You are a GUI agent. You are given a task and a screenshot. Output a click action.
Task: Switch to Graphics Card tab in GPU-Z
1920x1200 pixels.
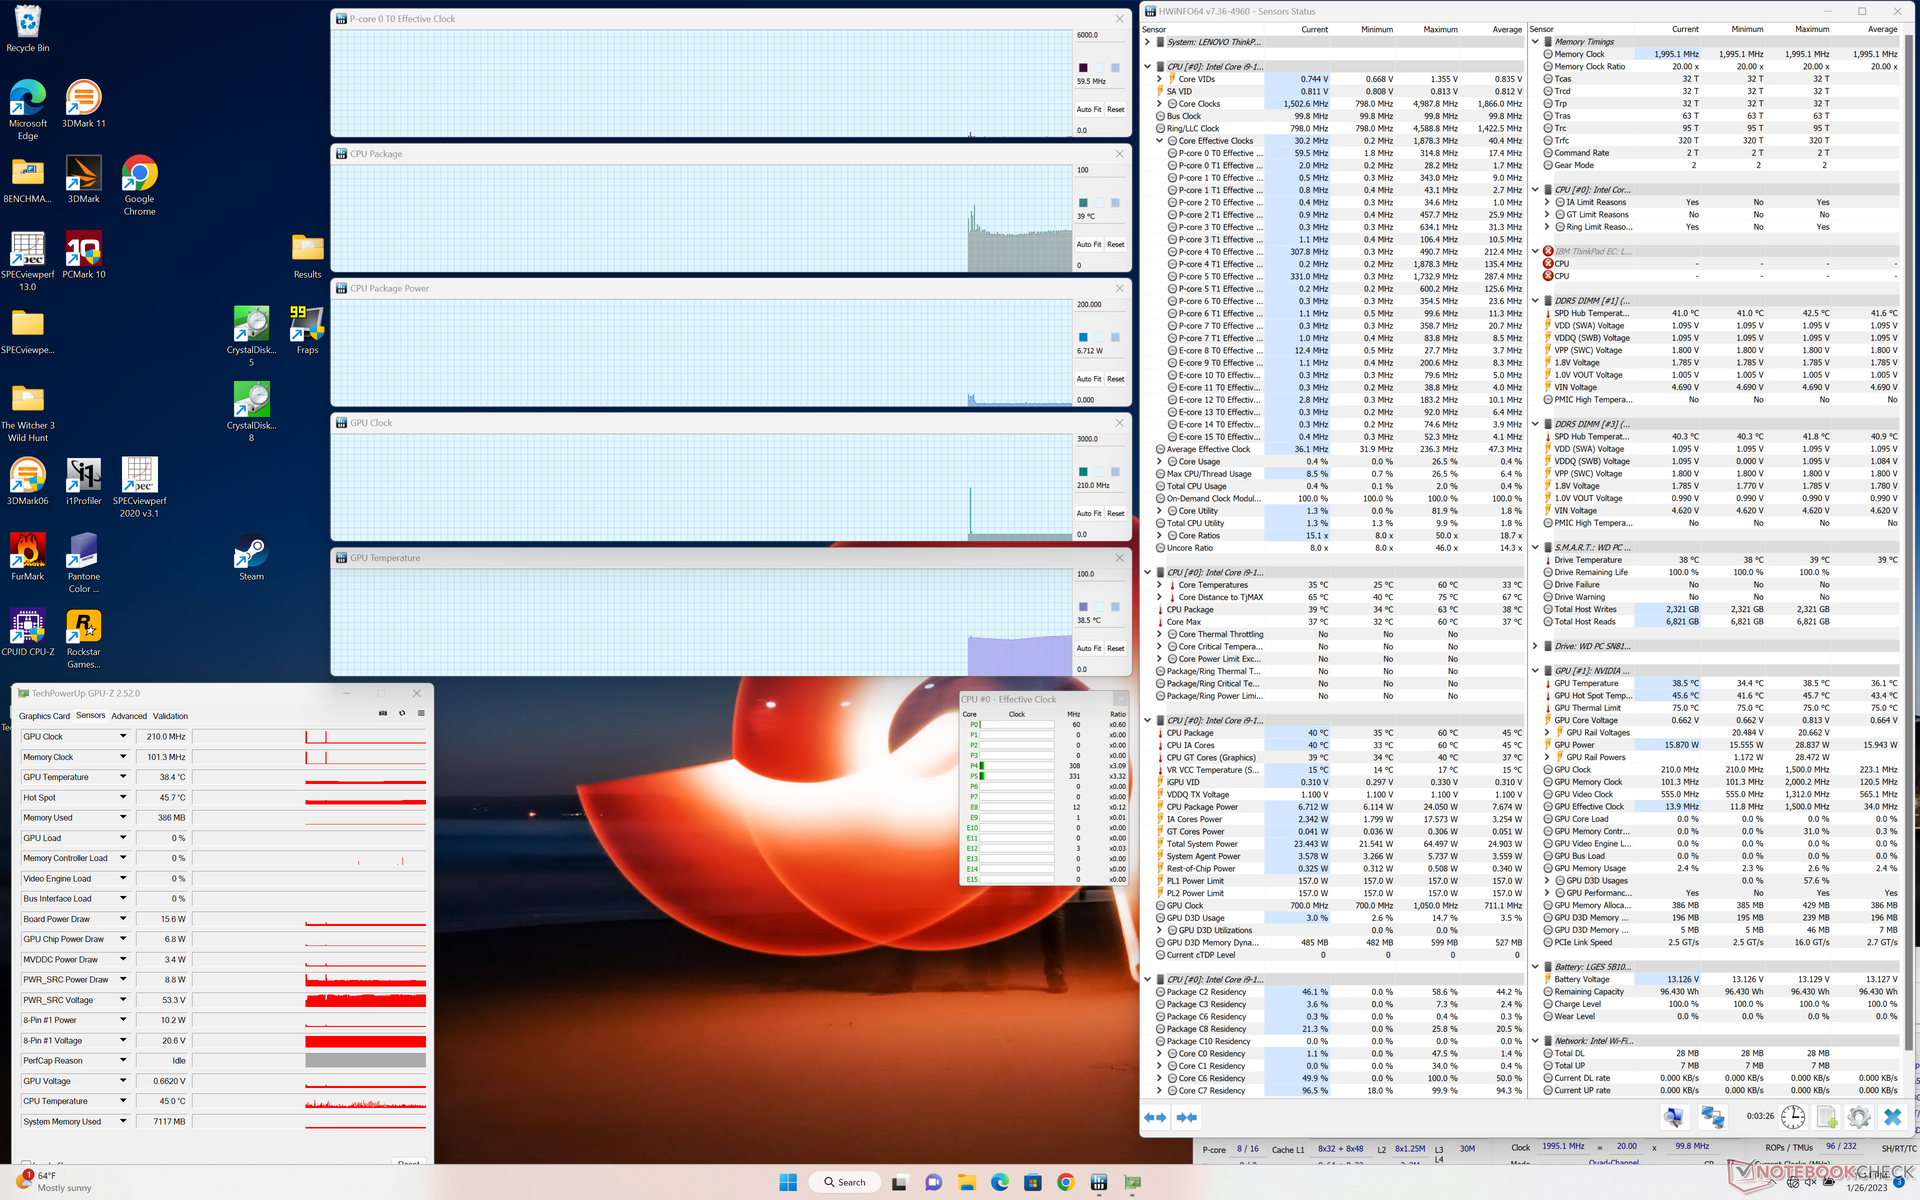[44, 716]
